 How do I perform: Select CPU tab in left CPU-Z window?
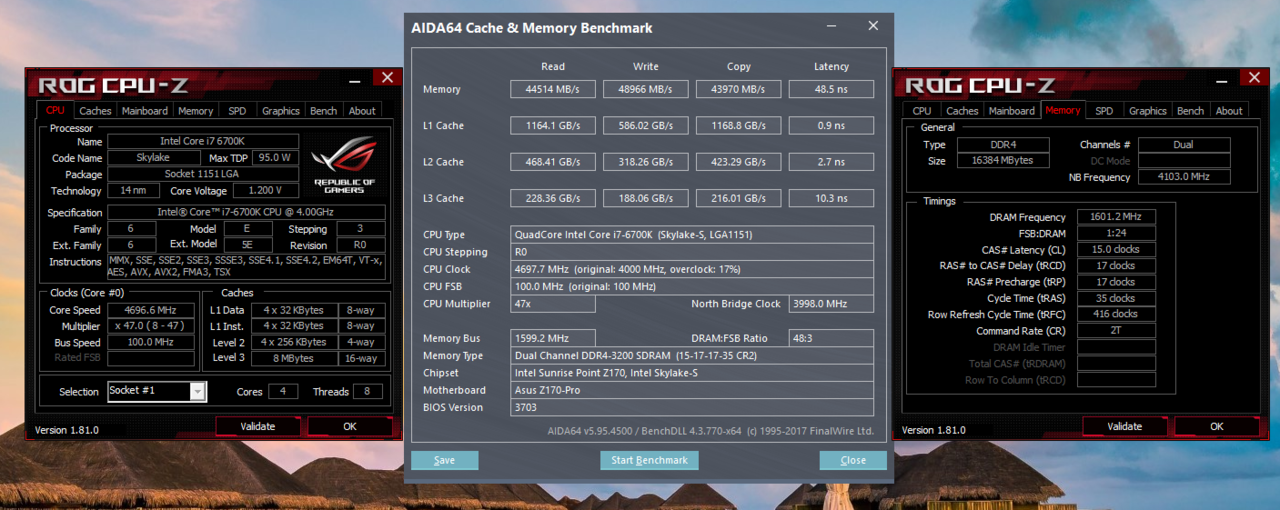pyautogui.click(x=55, y=110)
